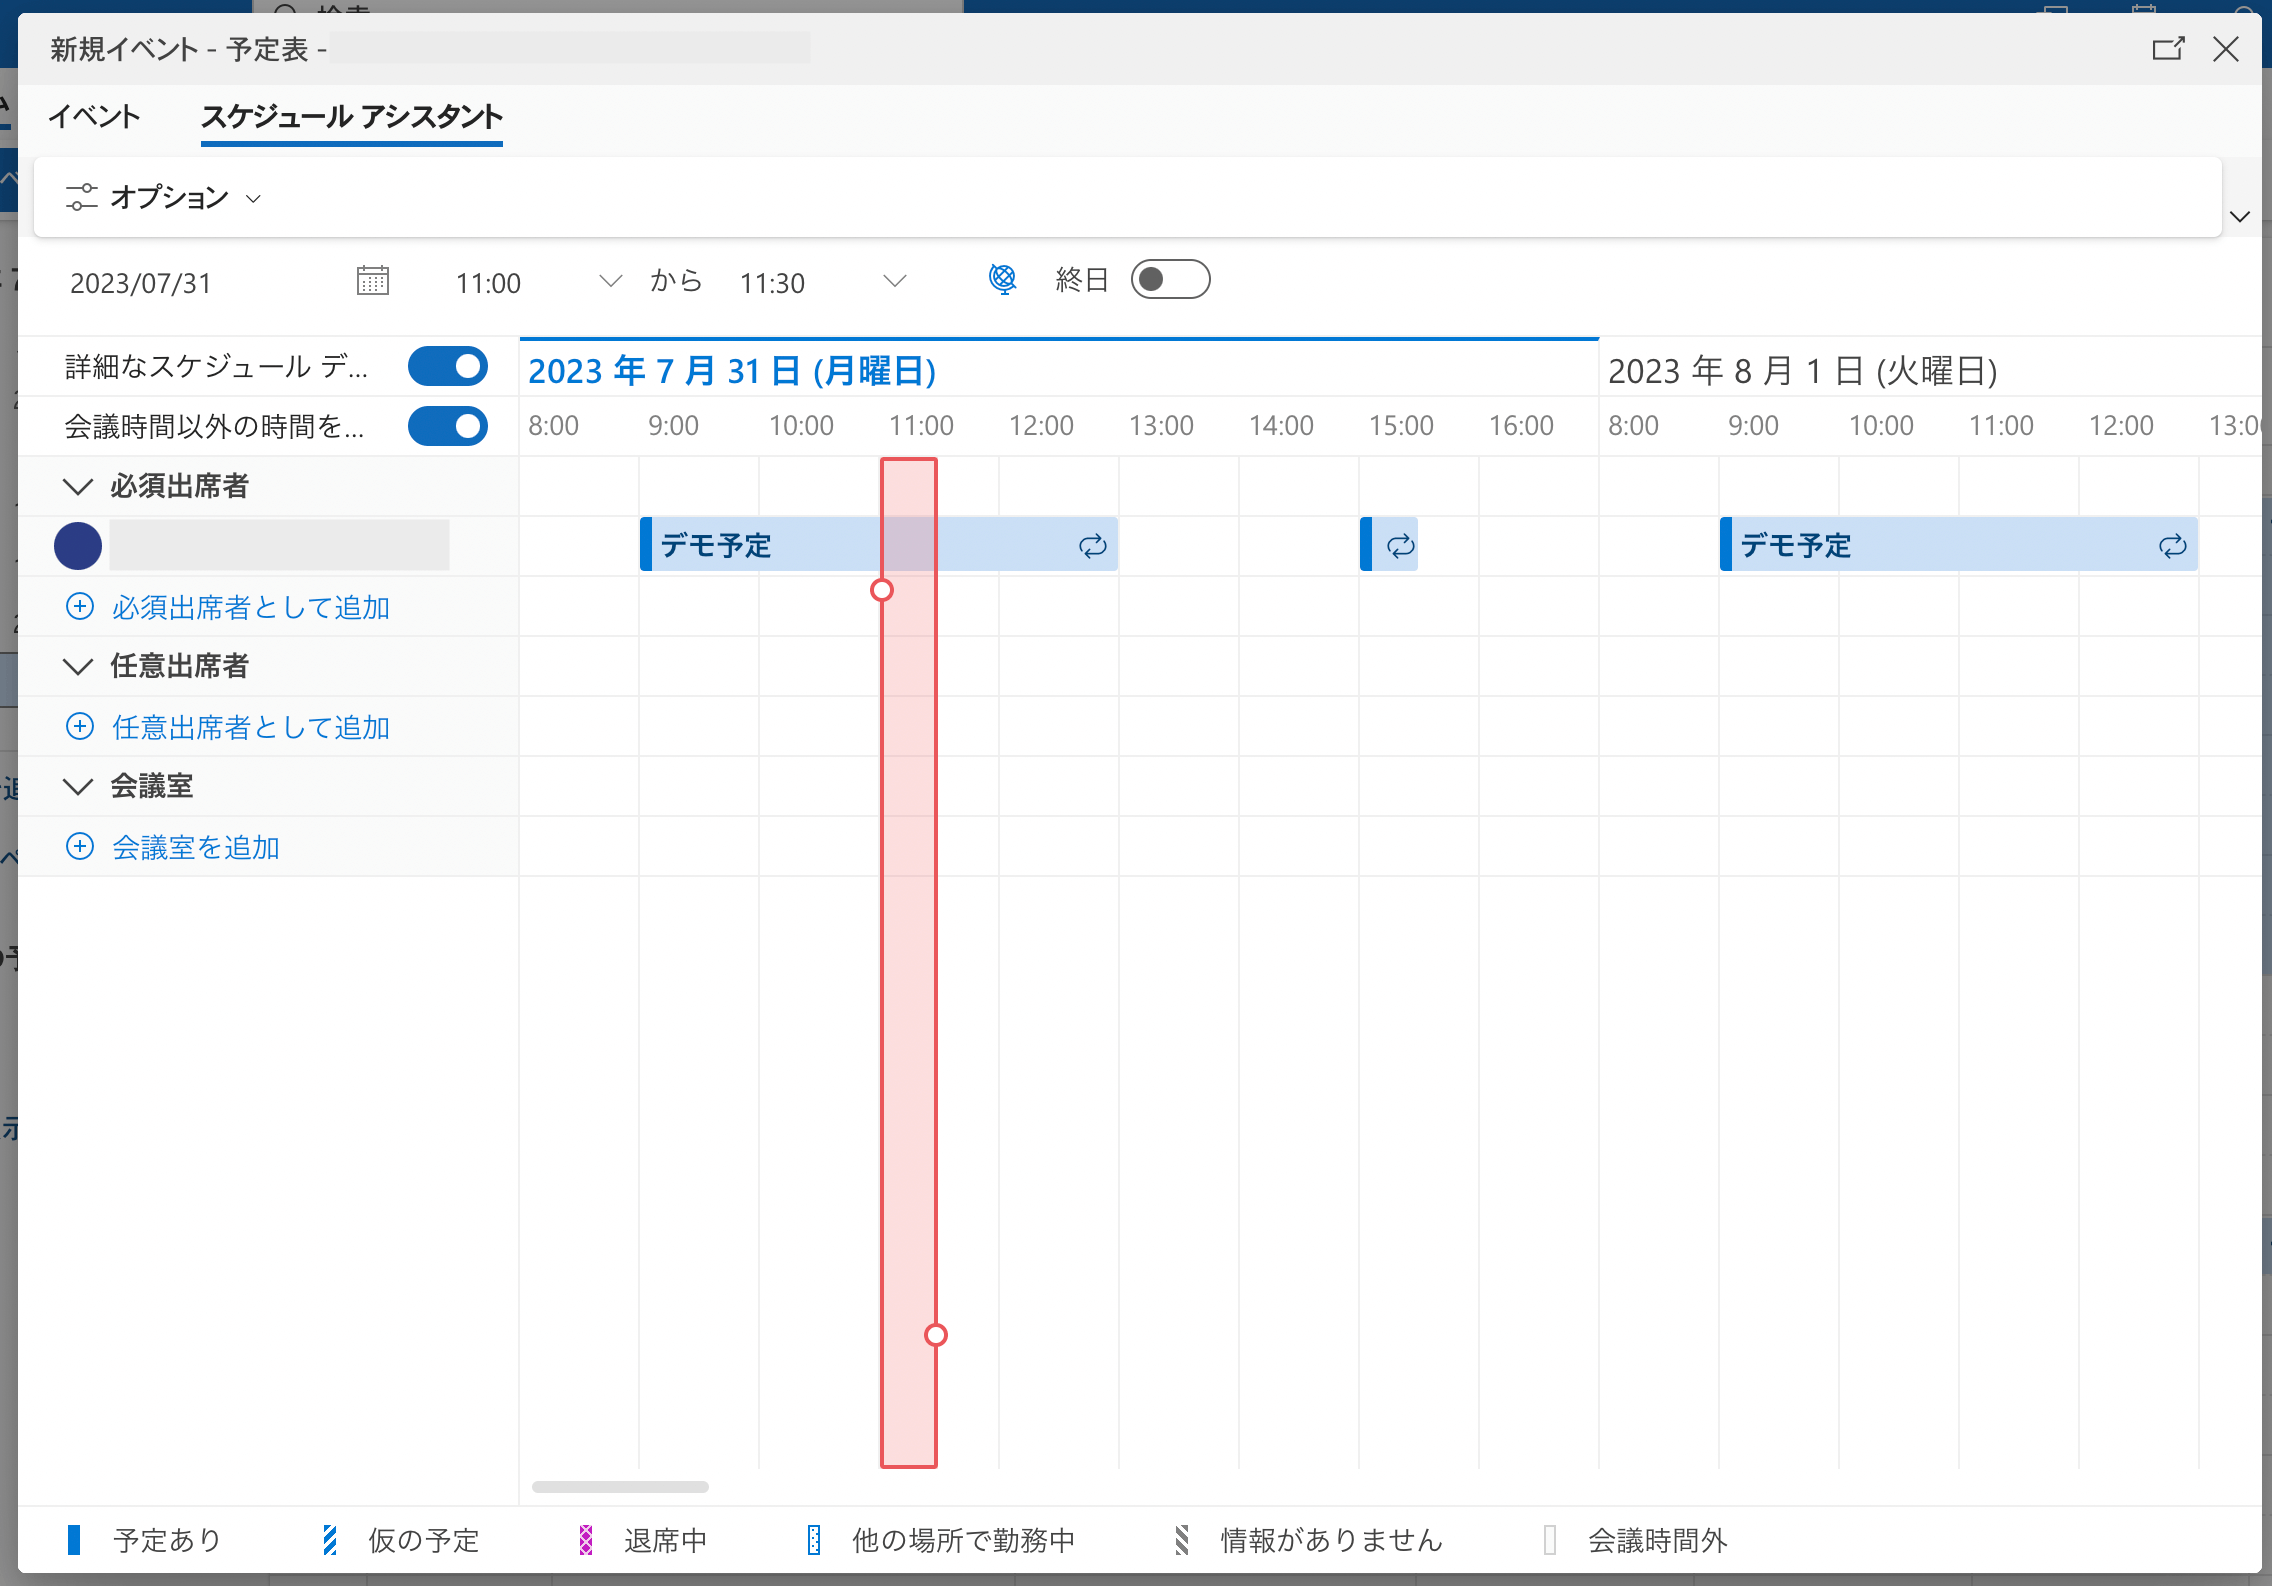Toggle the 終日 all-day switch
The height and width of the screenshot is (1586, 2272).
point(1169,279)
